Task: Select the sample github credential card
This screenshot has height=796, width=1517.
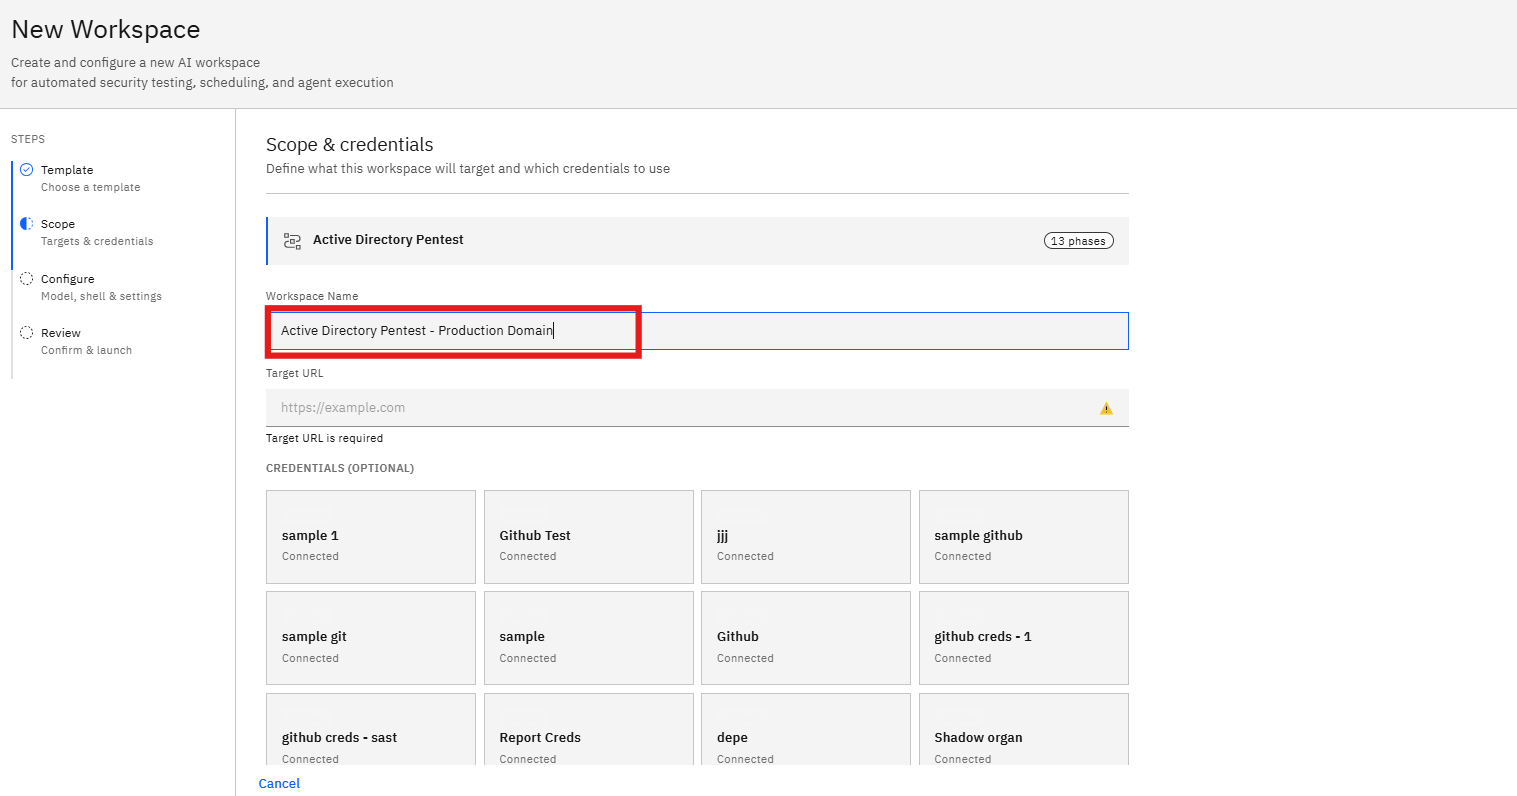Action: (x=1023, y=537)
